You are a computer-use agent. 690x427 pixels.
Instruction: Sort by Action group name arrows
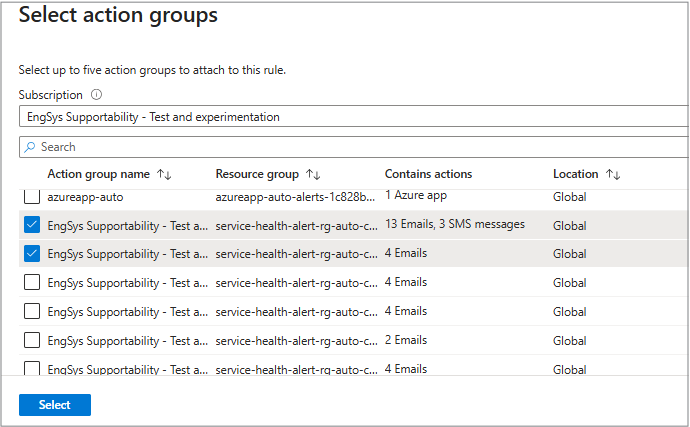point(165,174)
